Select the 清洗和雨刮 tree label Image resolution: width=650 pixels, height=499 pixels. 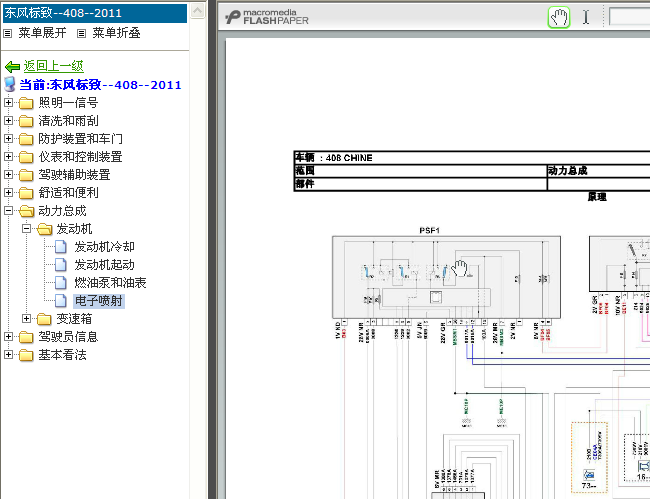tap(68, 121)
